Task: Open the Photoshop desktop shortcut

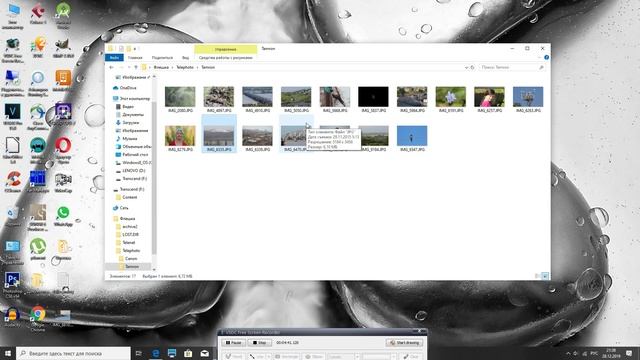Action: (x=12, y=281)
